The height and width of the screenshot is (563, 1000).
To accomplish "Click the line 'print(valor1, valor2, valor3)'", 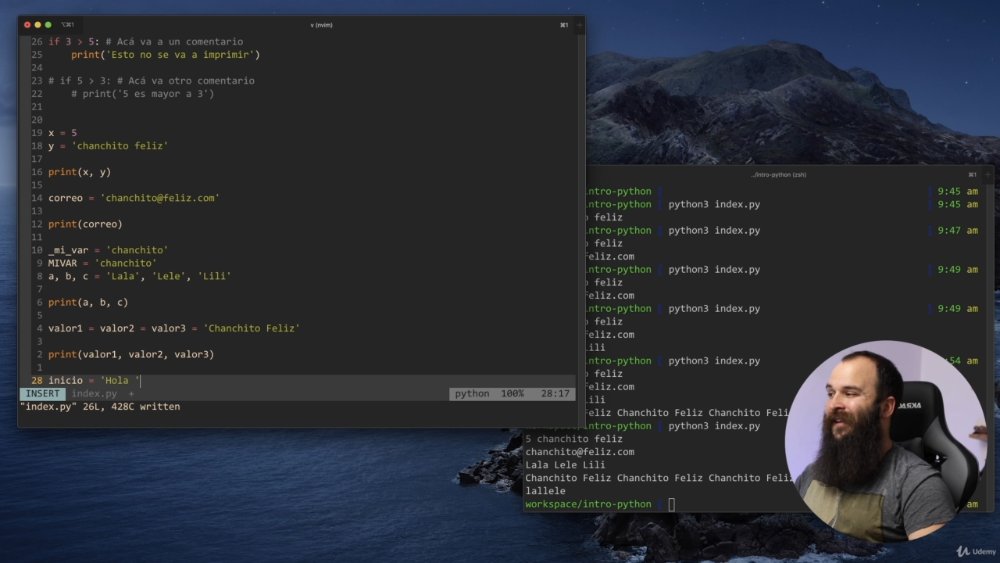I will pyautogui.click(x=131, y=355).
